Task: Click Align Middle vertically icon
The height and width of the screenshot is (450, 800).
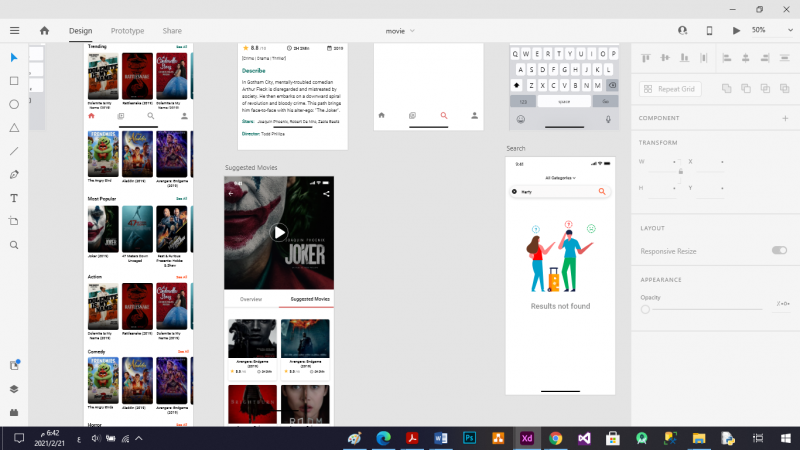Action: coord(665,58)
